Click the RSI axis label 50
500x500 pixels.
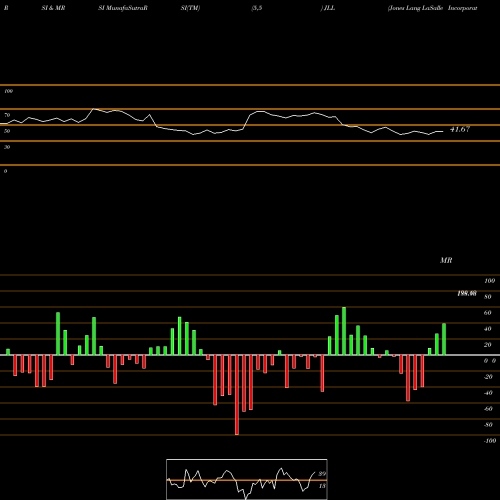7,131
